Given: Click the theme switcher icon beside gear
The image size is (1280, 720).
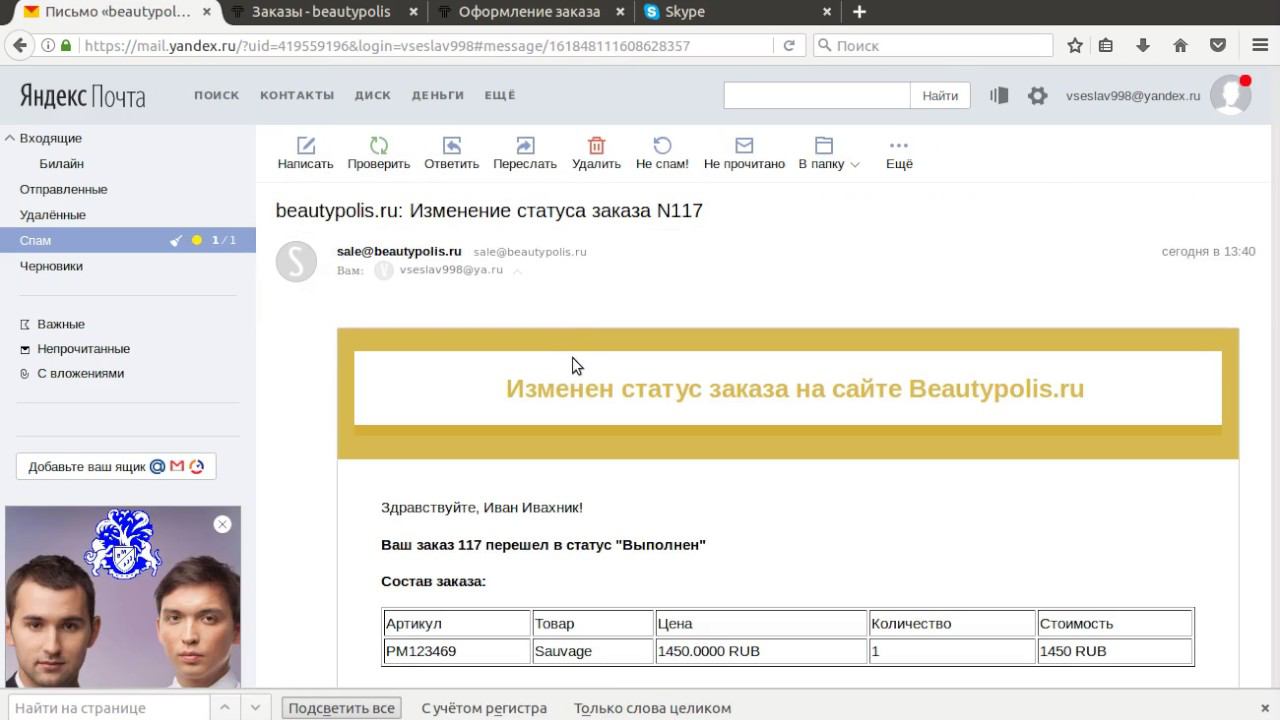Looking at the screenshot, I should pyautogui.click(x=999, y=96).
